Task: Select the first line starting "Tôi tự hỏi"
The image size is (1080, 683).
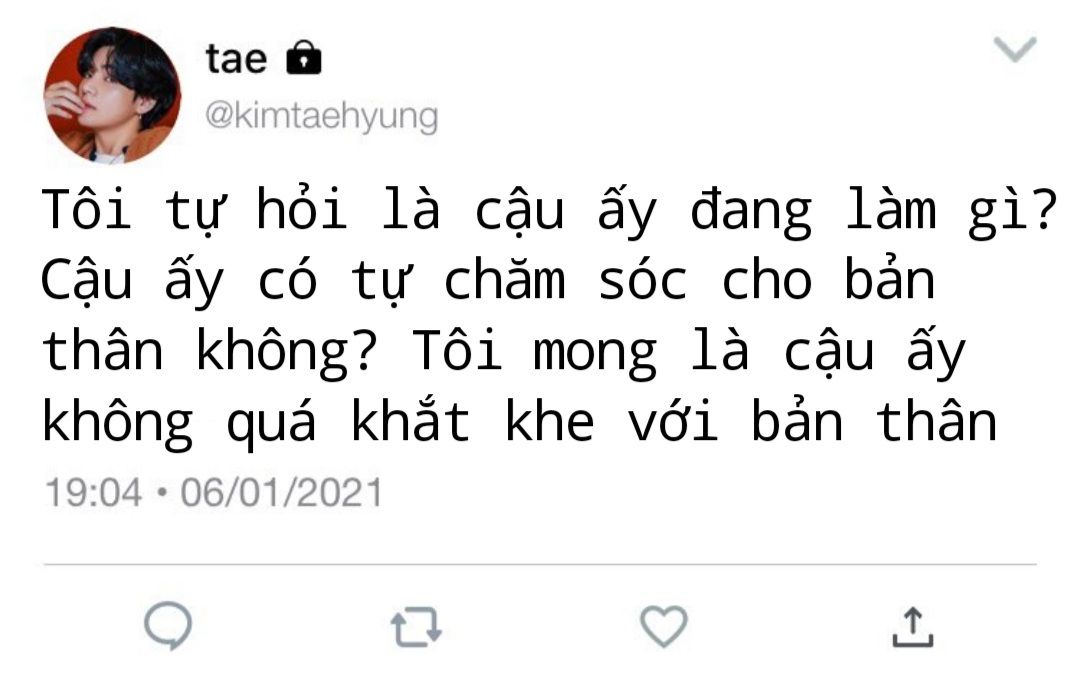Action: [549, 211]
